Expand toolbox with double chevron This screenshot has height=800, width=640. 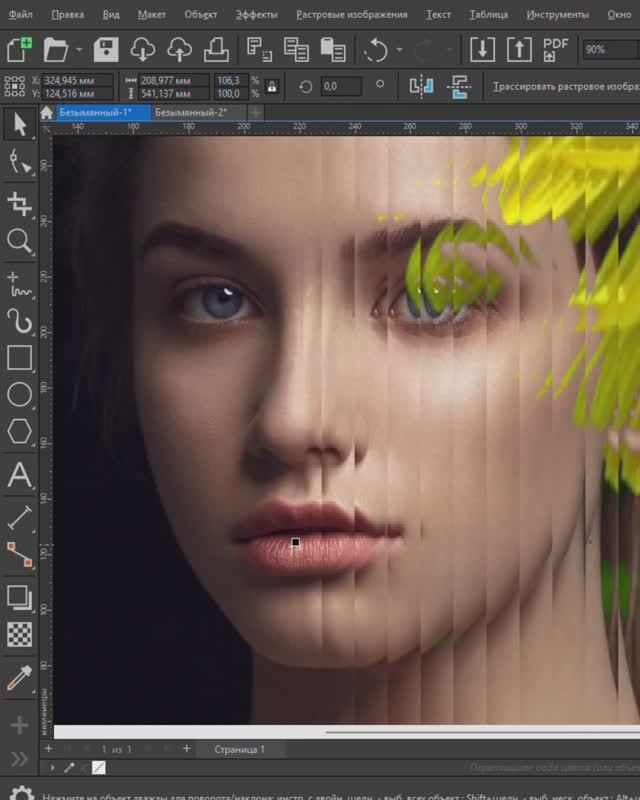(x=19, y=759)
